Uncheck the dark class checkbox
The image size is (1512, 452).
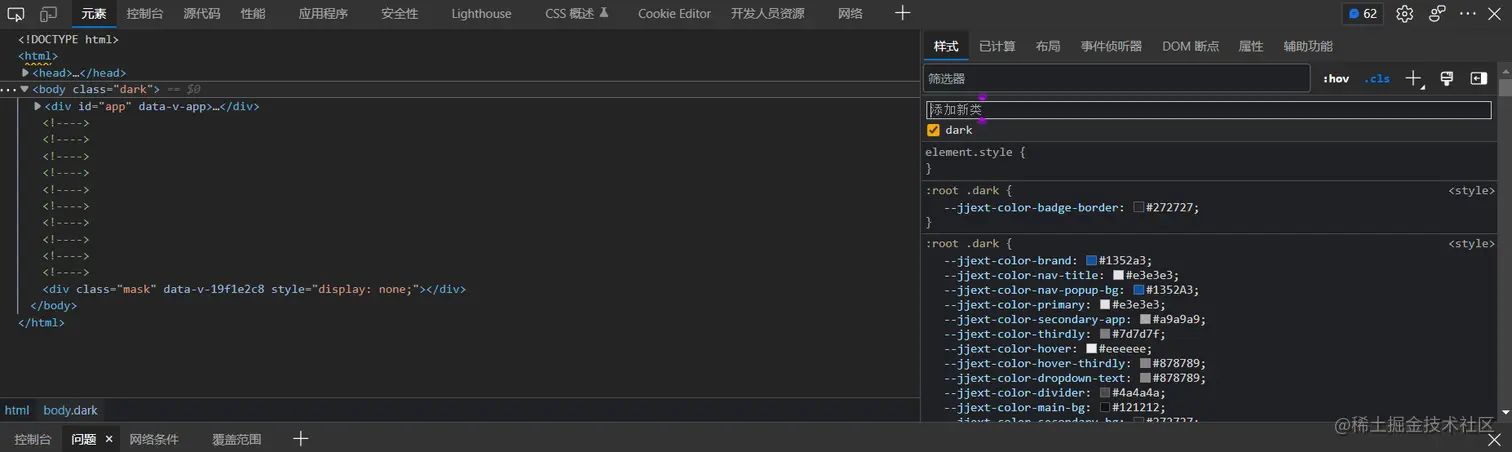pyautogui.click(x=933, y=130)
